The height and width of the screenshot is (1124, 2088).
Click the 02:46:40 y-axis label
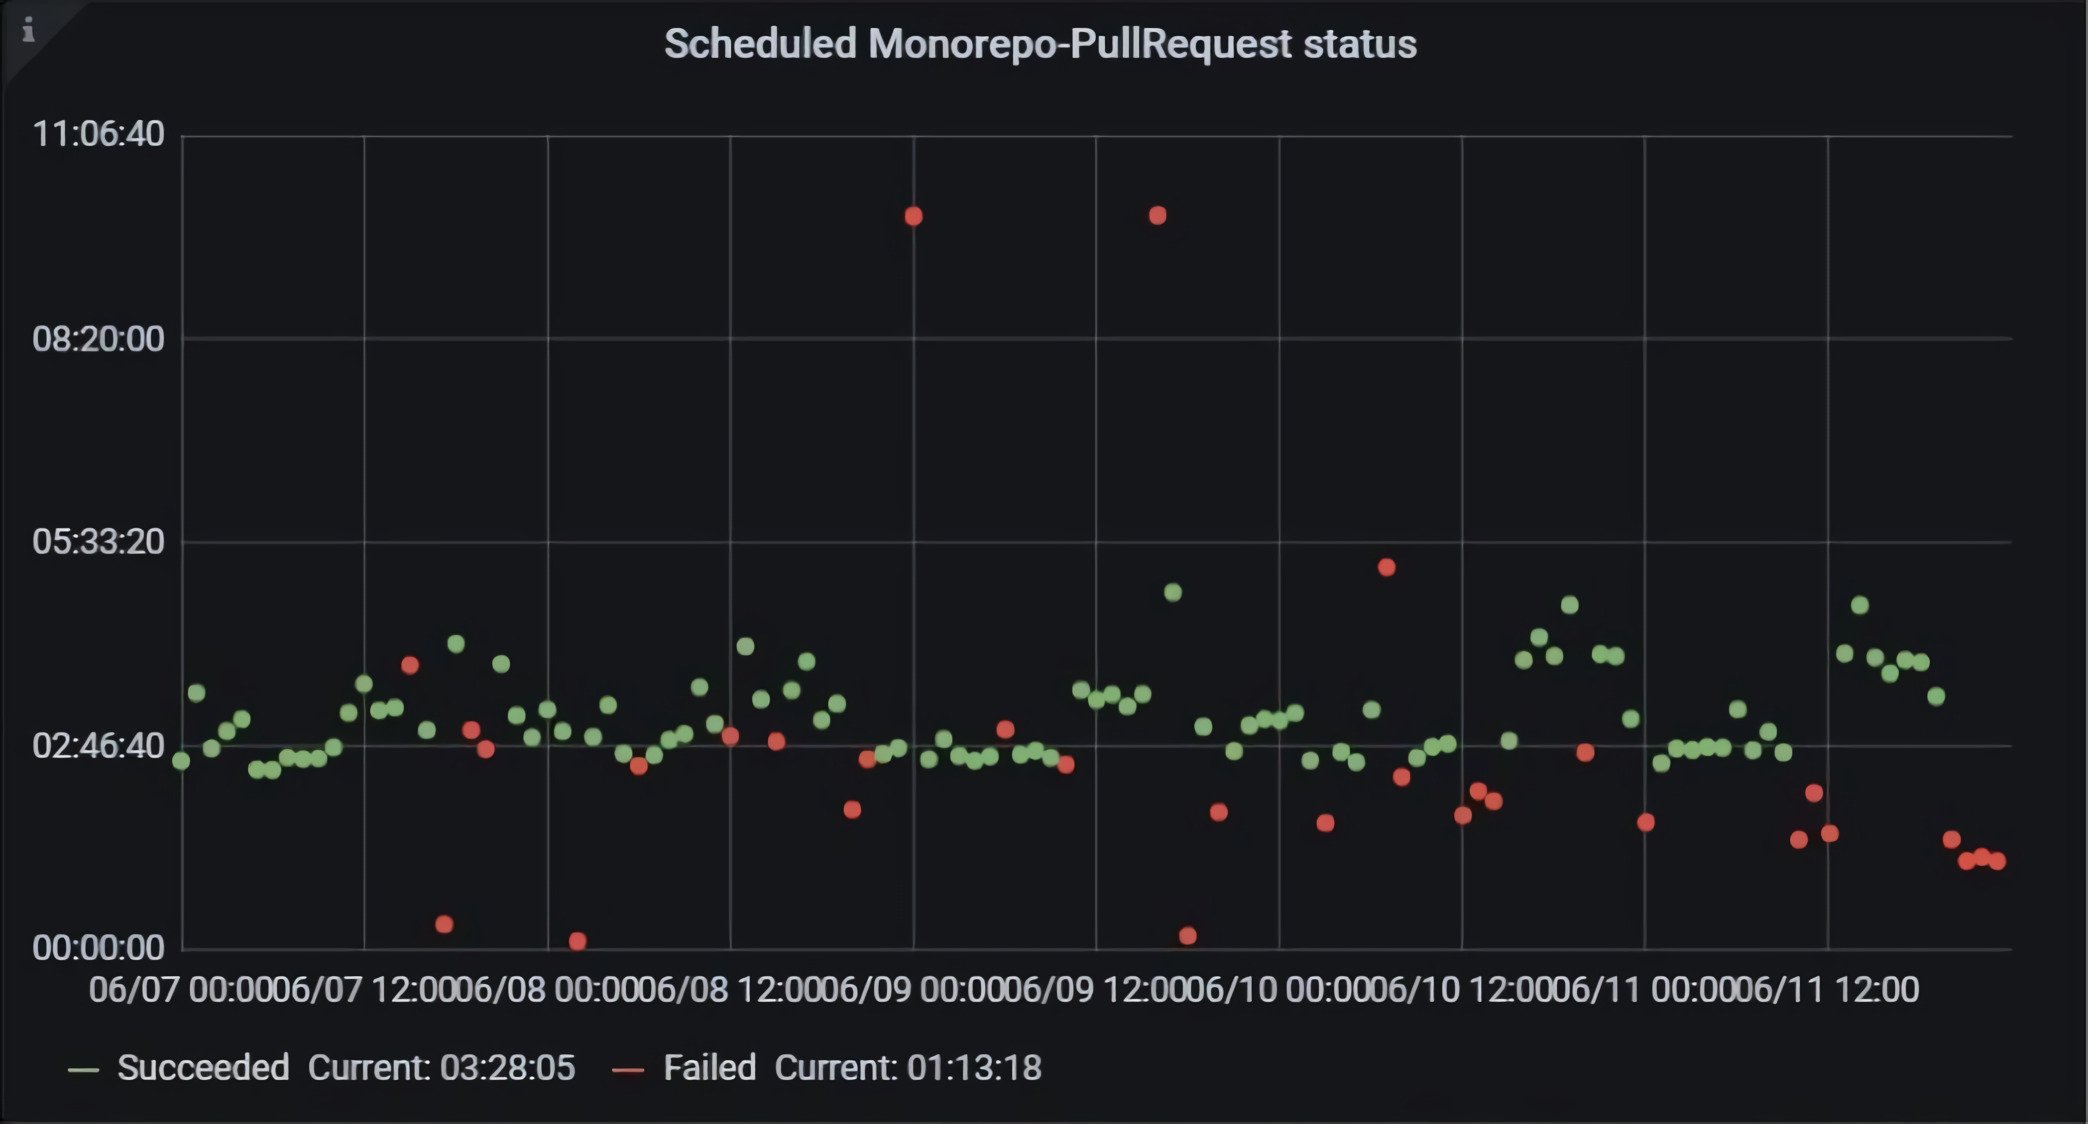tap(98, 746)
